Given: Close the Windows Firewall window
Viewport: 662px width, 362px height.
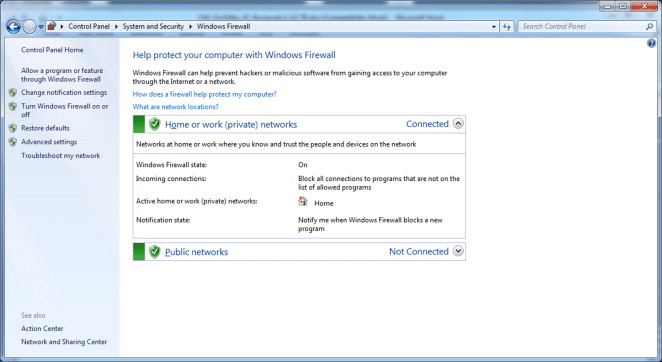Looking at the screenshot, I should point(645,6).
